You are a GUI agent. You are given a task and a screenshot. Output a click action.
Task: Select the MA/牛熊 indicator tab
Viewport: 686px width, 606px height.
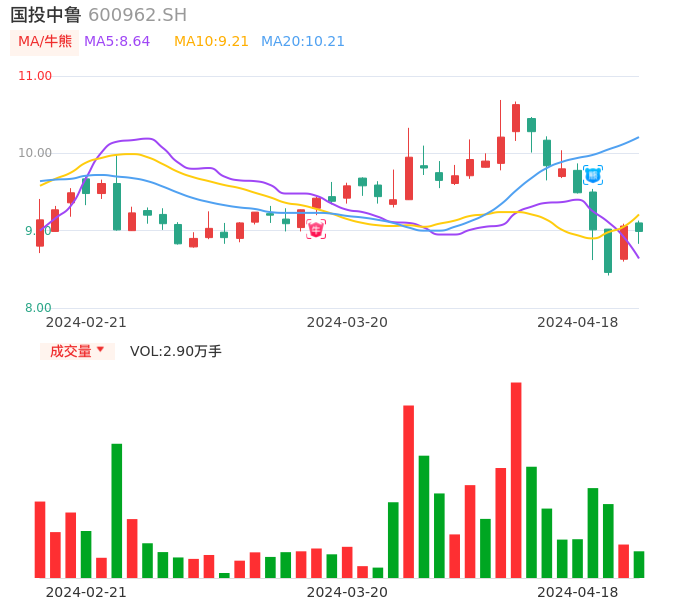coord(45,42)
